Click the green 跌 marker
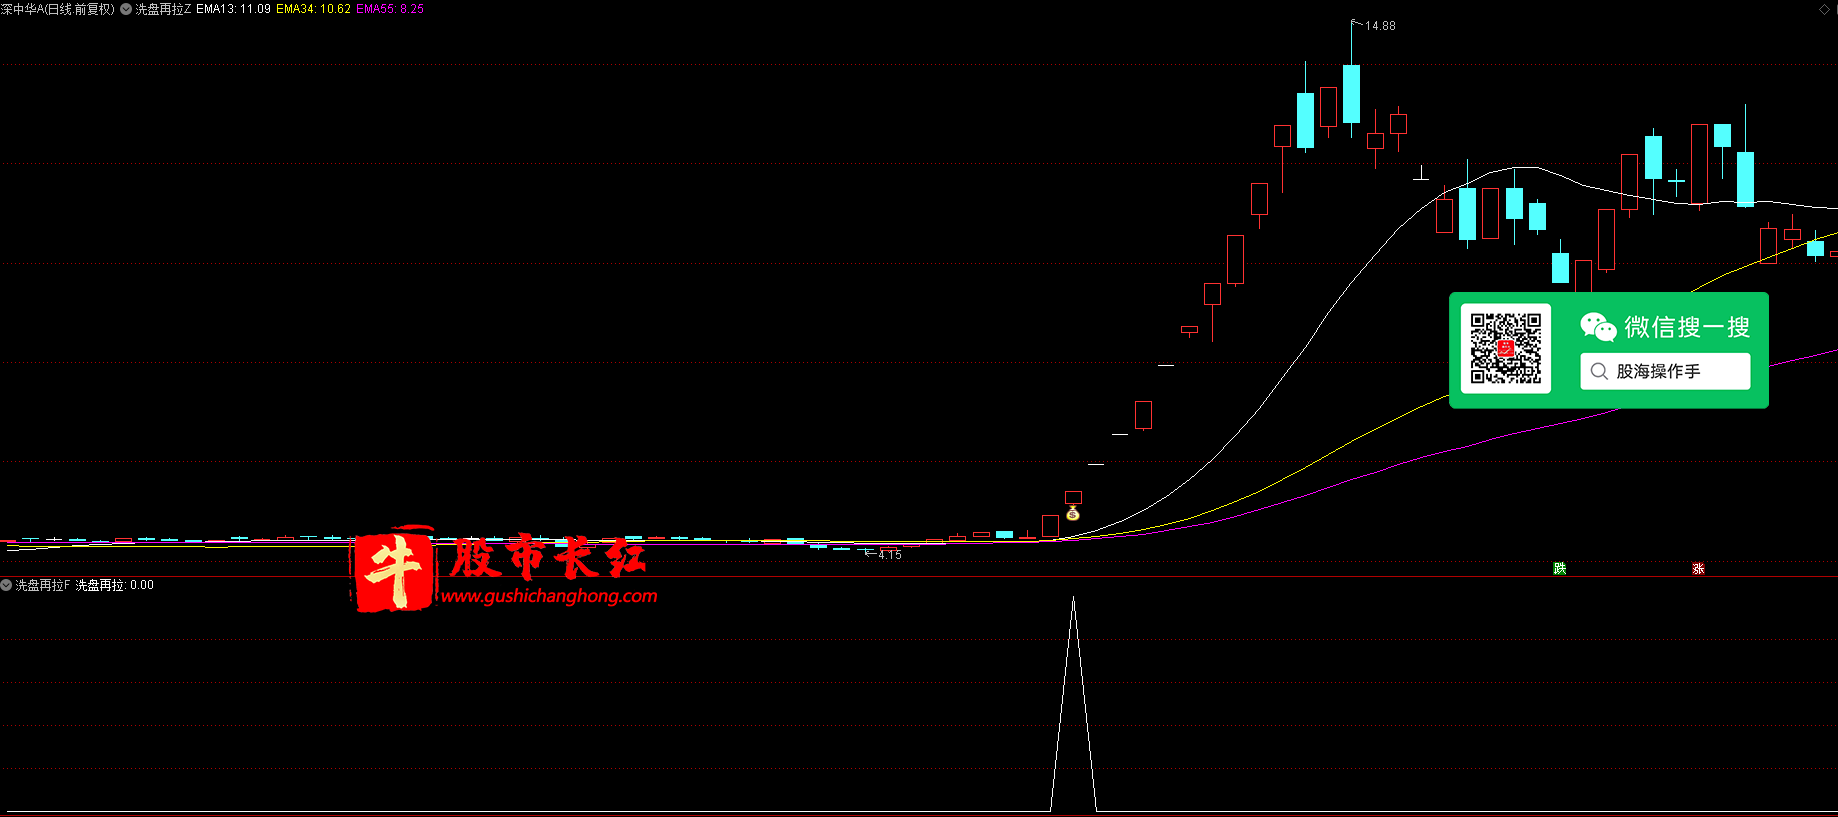Screen dimensions: 1838x817 (1559, 568)
